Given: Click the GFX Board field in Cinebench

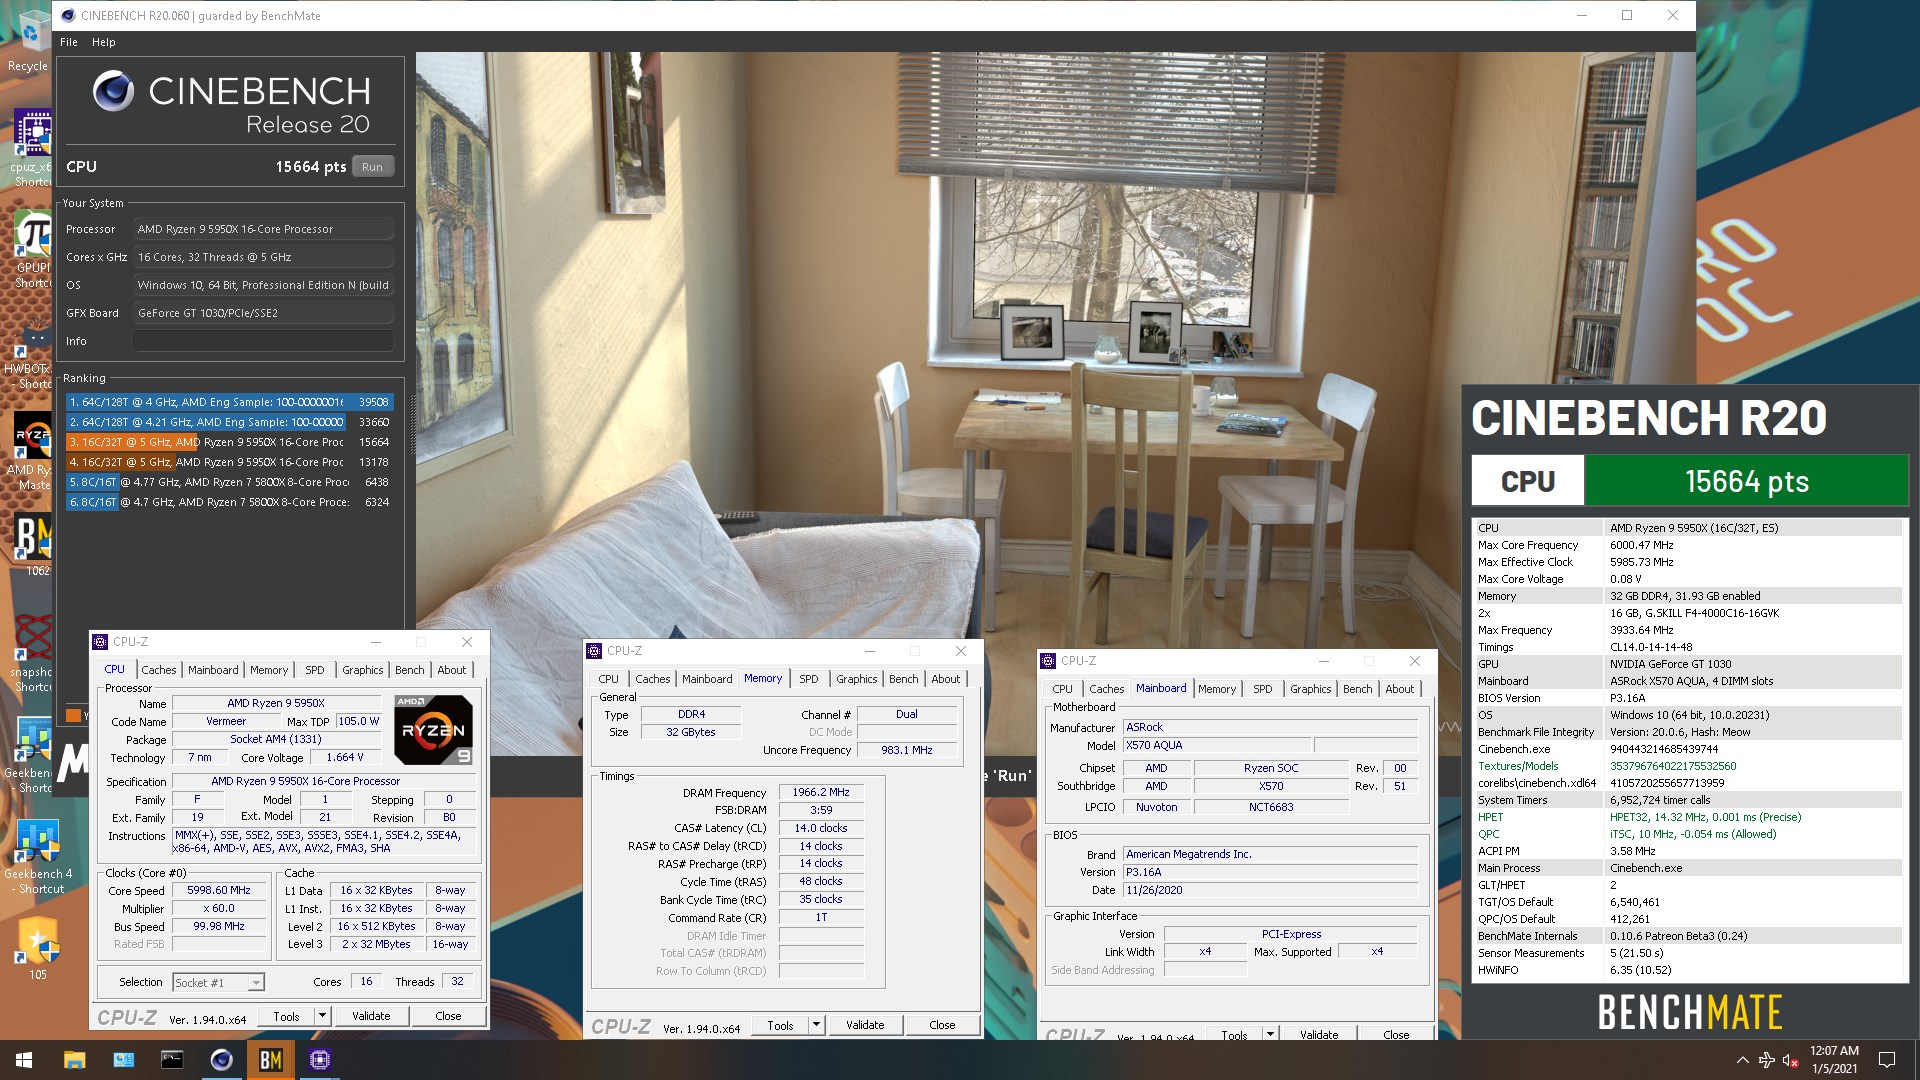Looking at the screenshot, I should [264, 313].
